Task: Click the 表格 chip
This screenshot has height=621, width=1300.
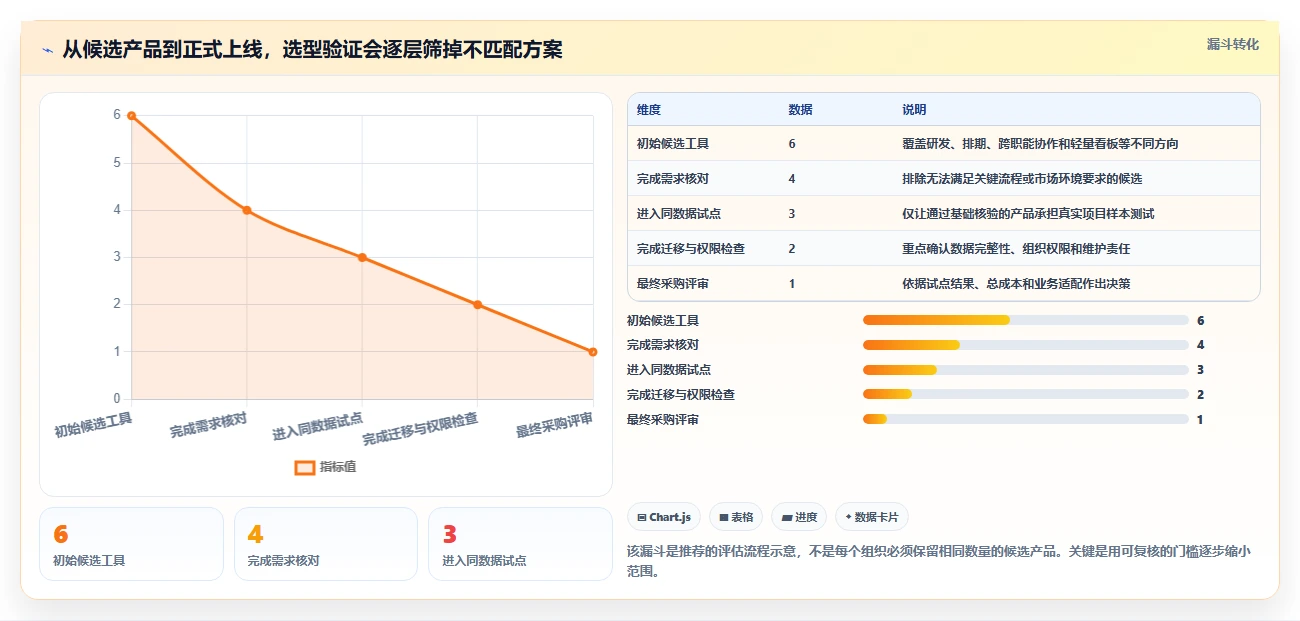Action: coord(736,517)
